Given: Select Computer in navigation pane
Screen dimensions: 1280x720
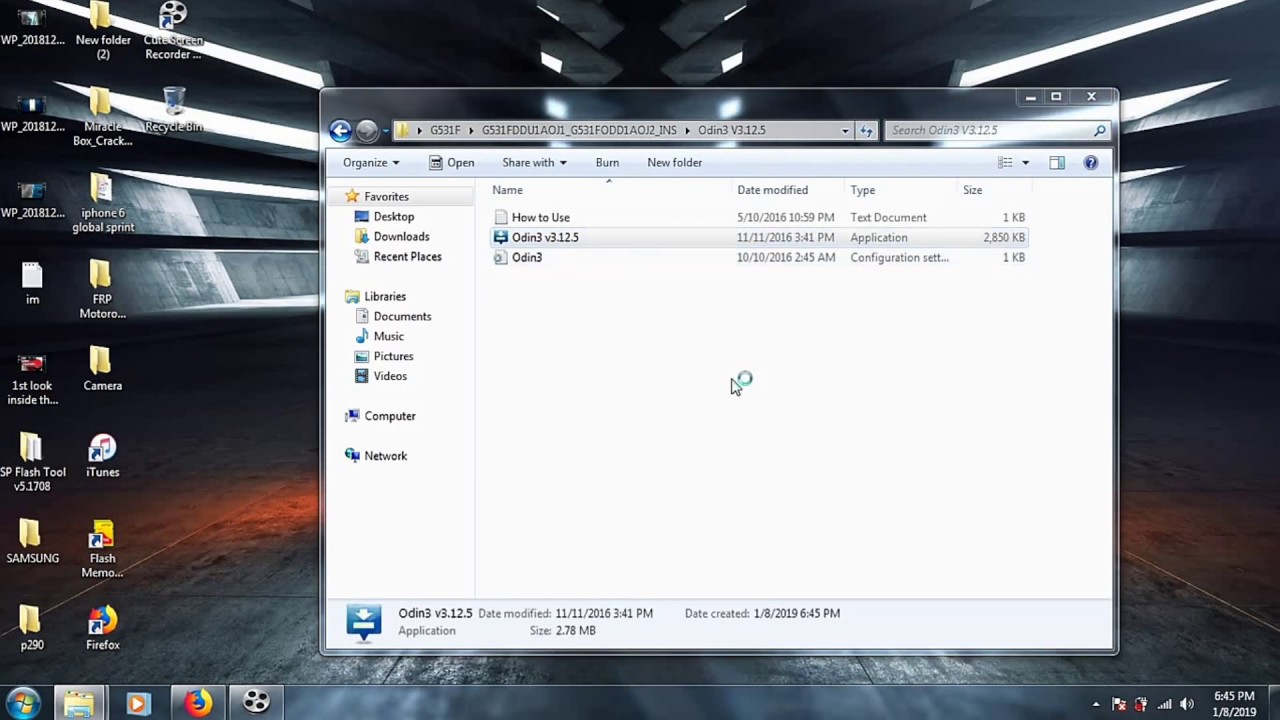Looking at the screenshot, I should pyautogui.click(x=389, y=416).
